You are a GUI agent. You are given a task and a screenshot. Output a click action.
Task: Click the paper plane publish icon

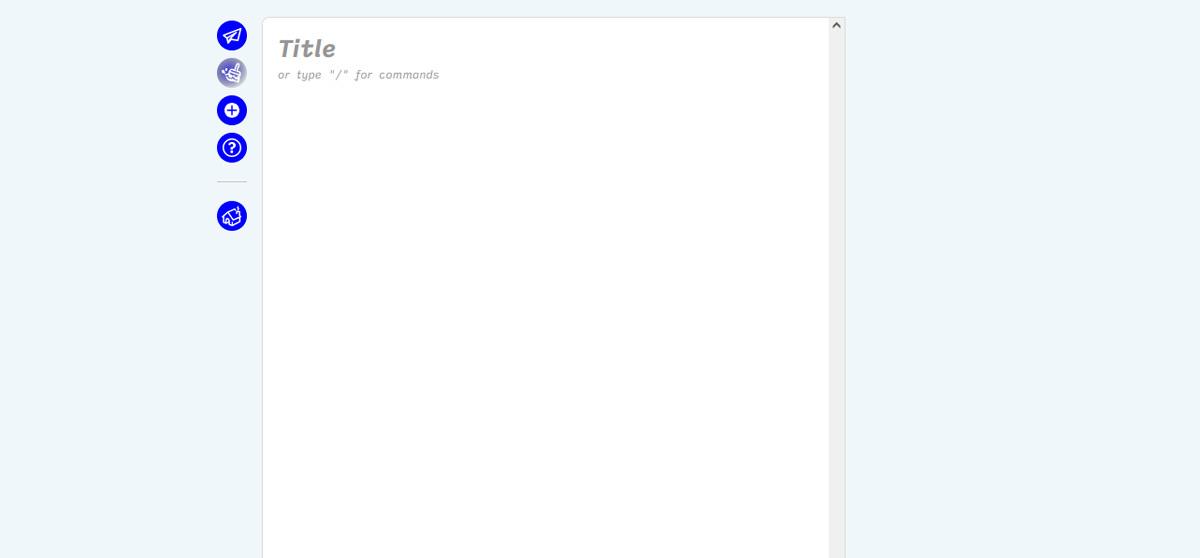[x=232, y=36]
